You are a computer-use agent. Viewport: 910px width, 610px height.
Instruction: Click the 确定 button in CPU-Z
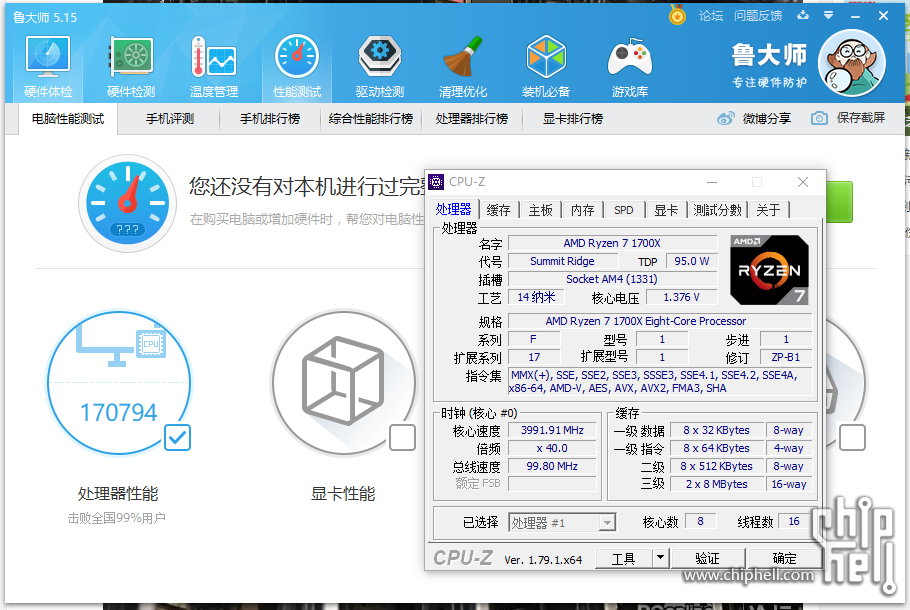(785, 558)
